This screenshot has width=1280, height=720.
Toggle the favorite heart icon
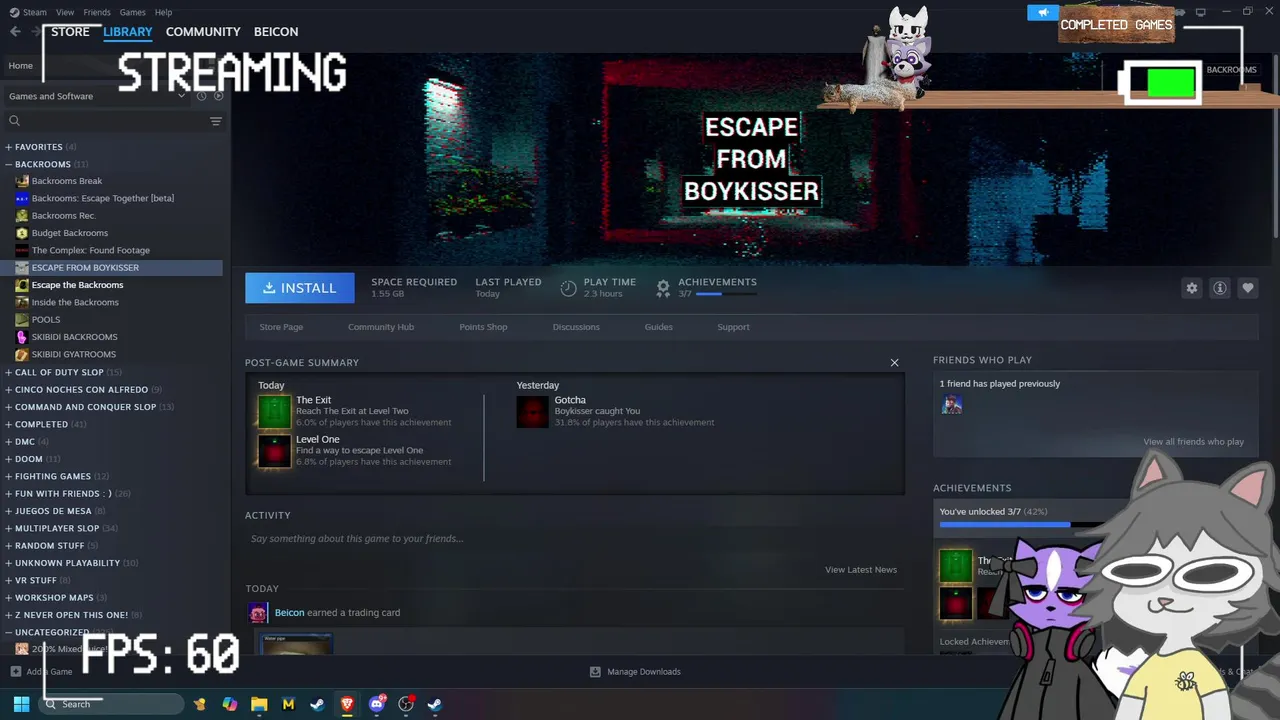pos(1248,288)
